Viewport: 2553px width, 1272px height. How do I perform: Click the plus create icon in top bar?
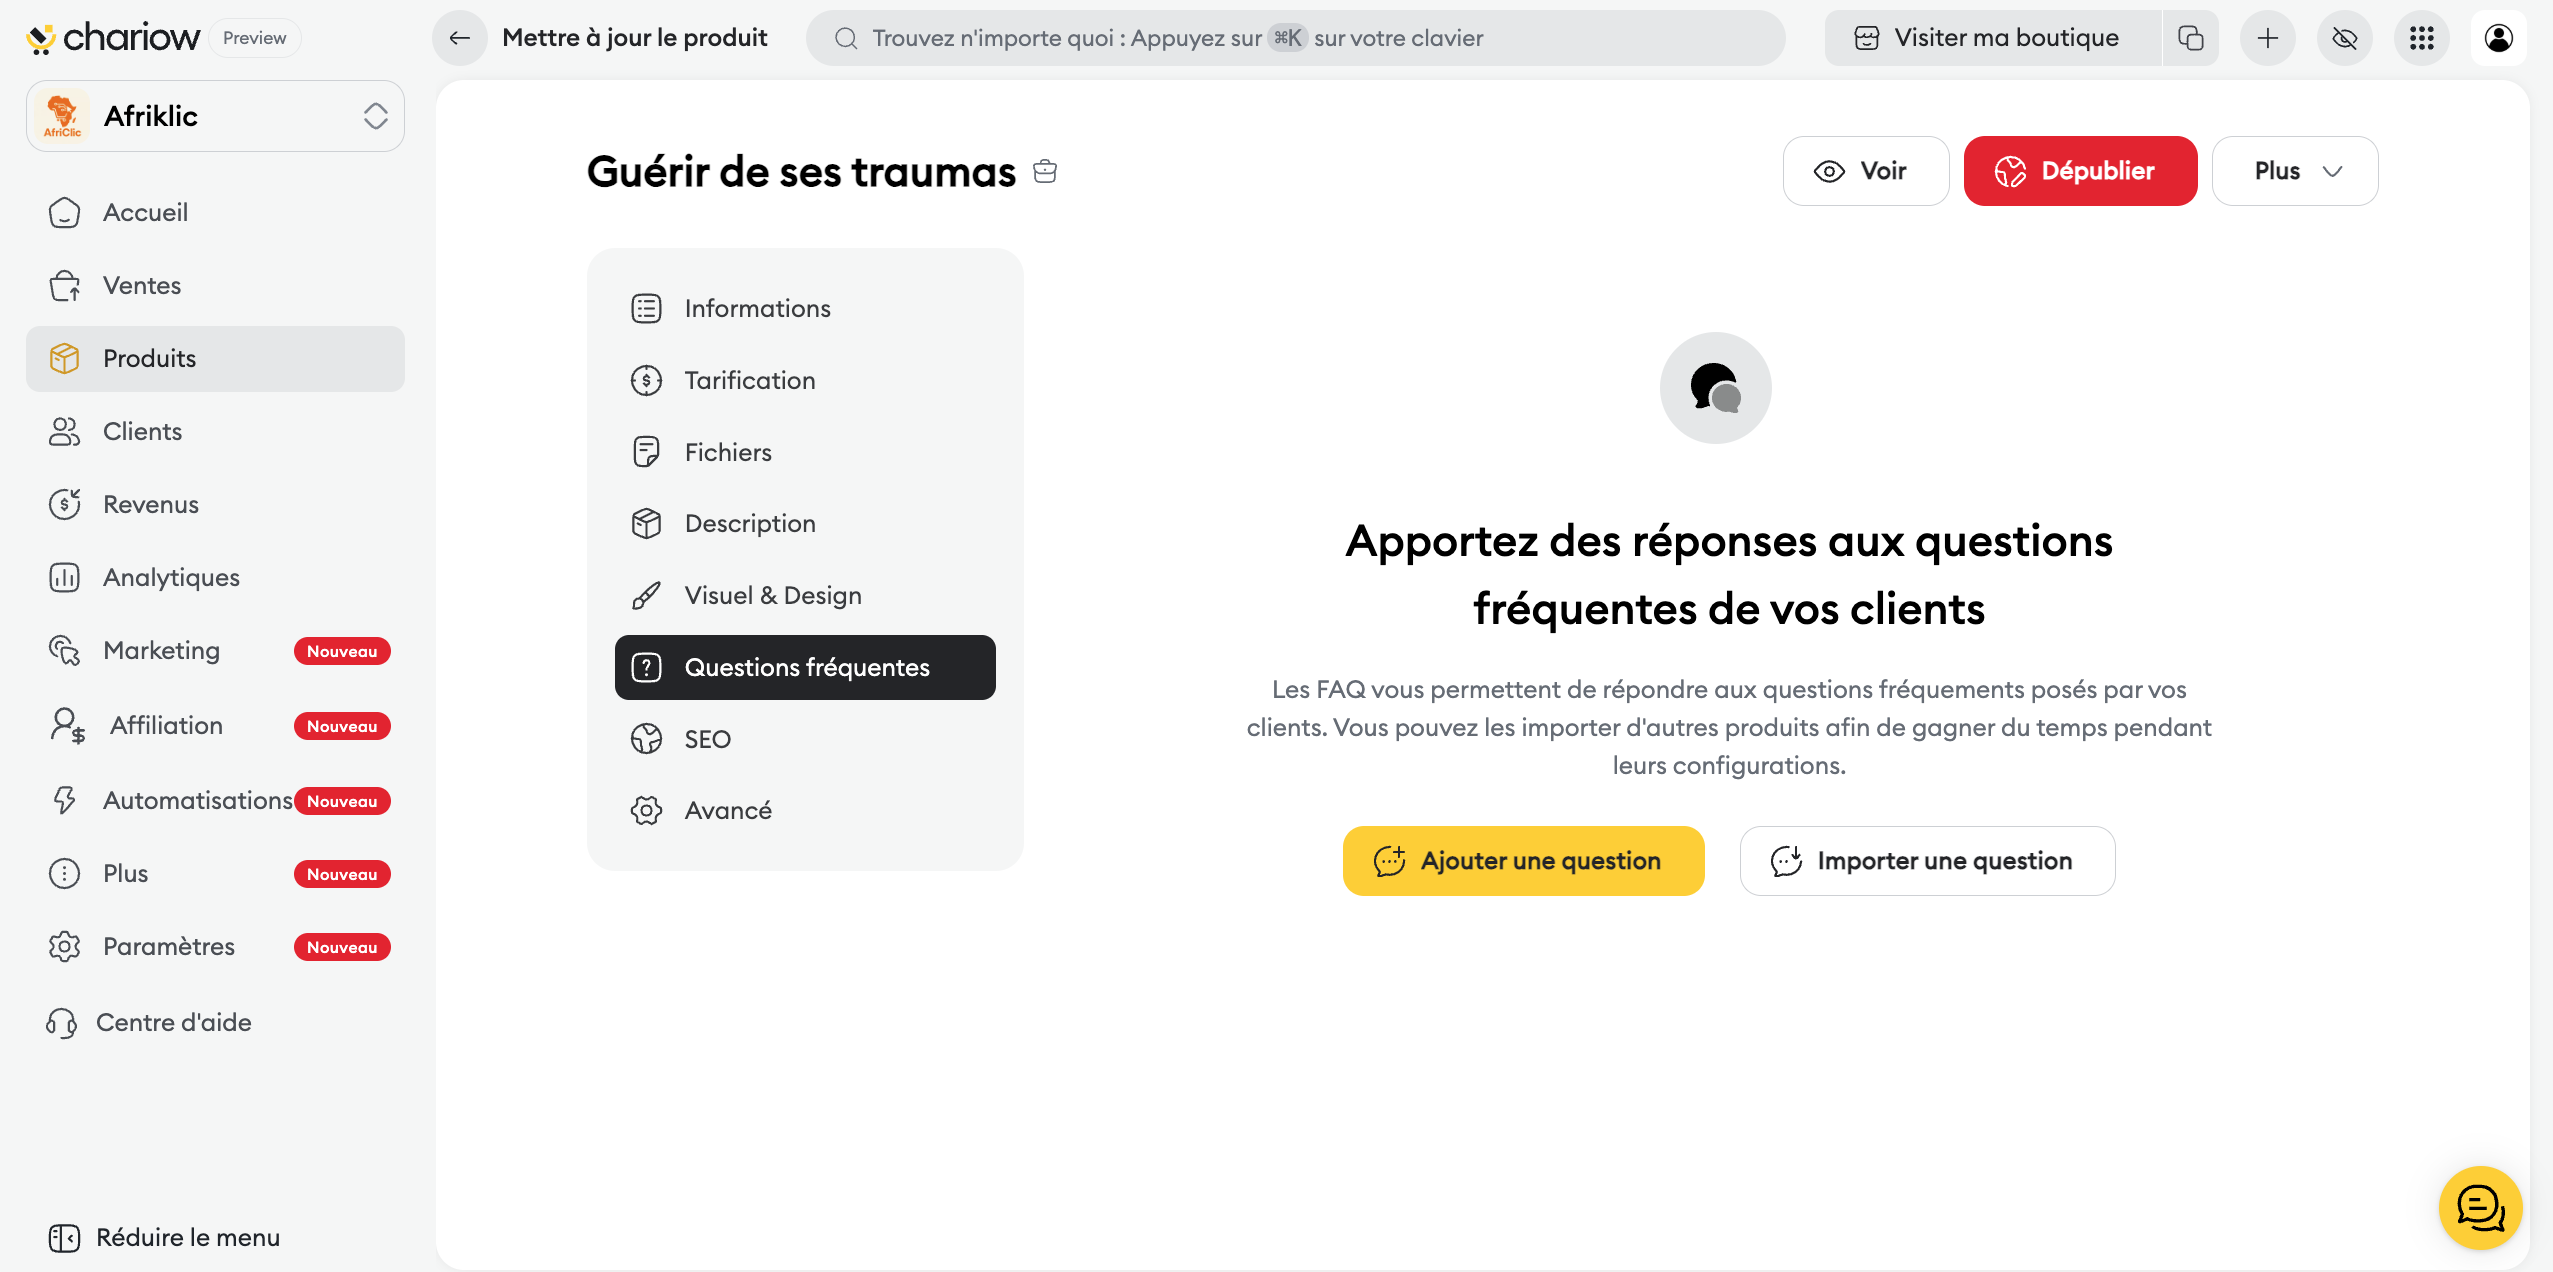tap(2267, 38)
